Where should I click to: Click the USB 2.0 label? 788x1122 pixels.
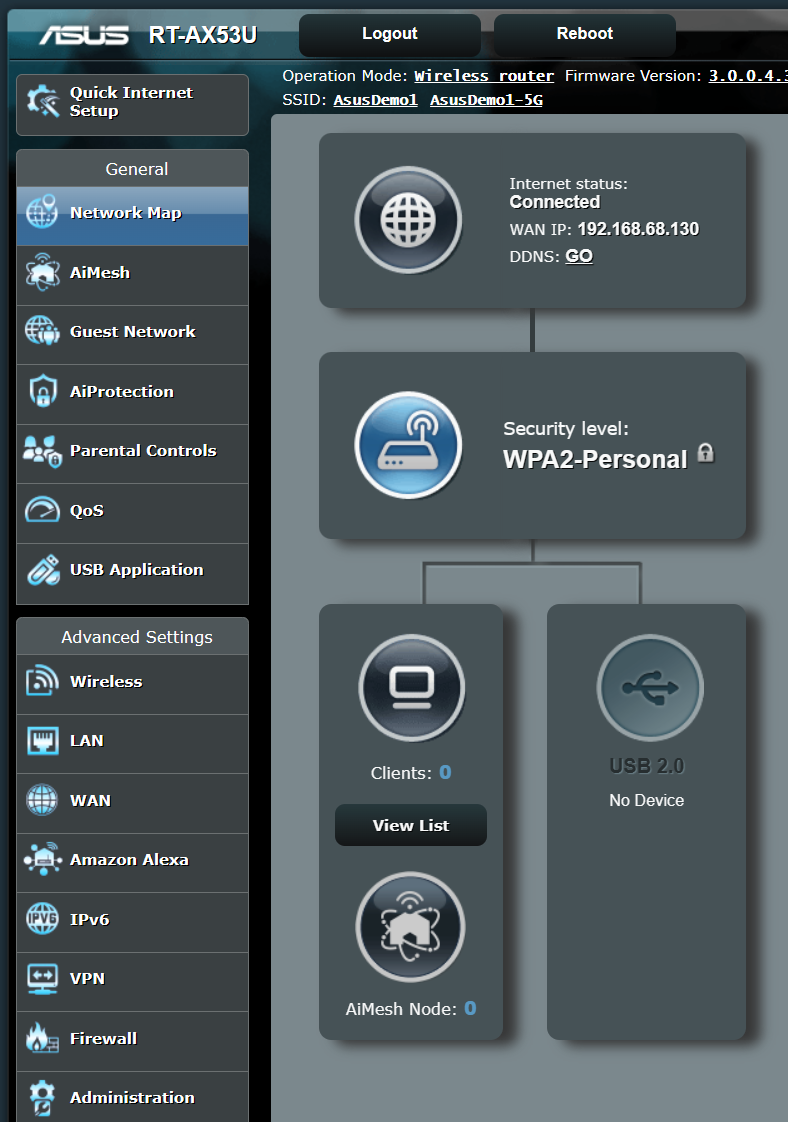coord(647,766)
